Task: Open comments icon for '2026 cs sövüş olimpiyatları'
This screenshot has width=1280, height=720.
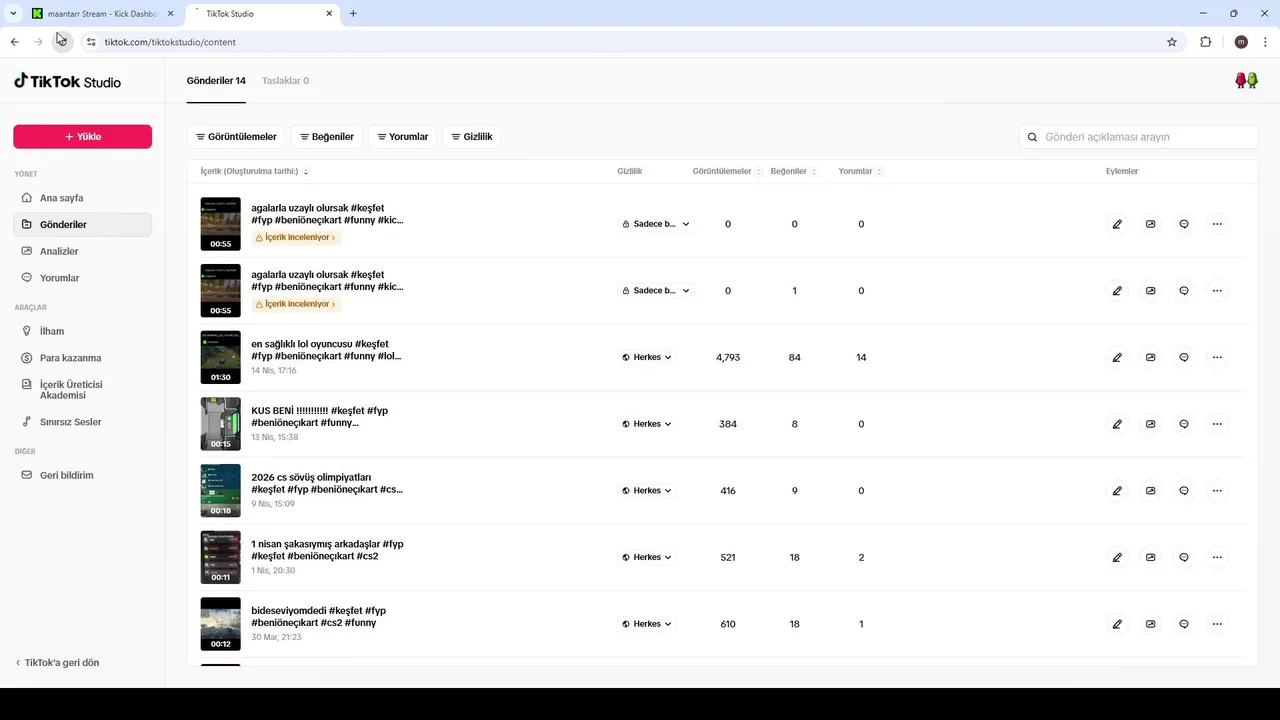Action: [1184, 491]
